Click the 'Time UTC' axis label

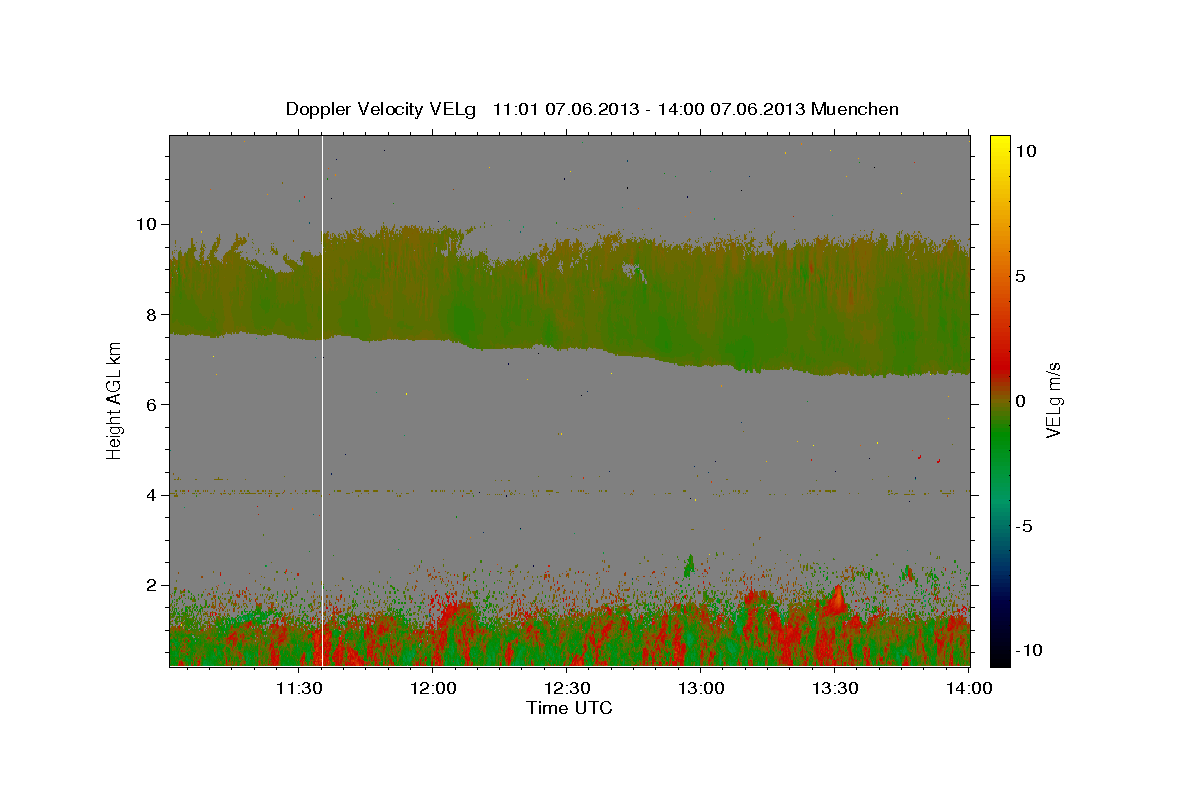click(569, 708)
